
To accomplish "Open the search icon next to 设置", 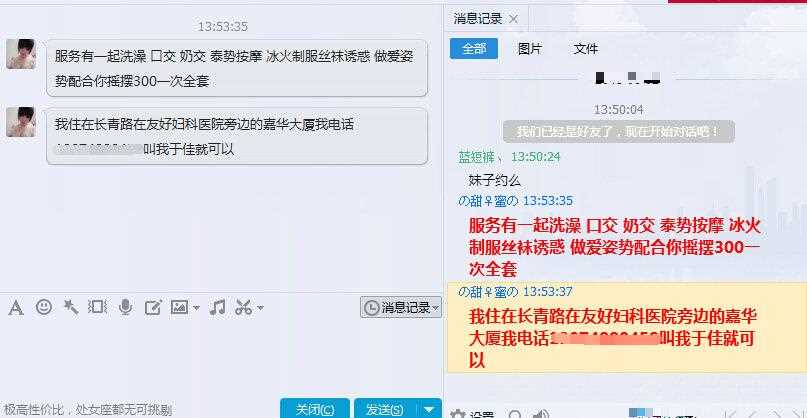I will [x=515, y=414].
